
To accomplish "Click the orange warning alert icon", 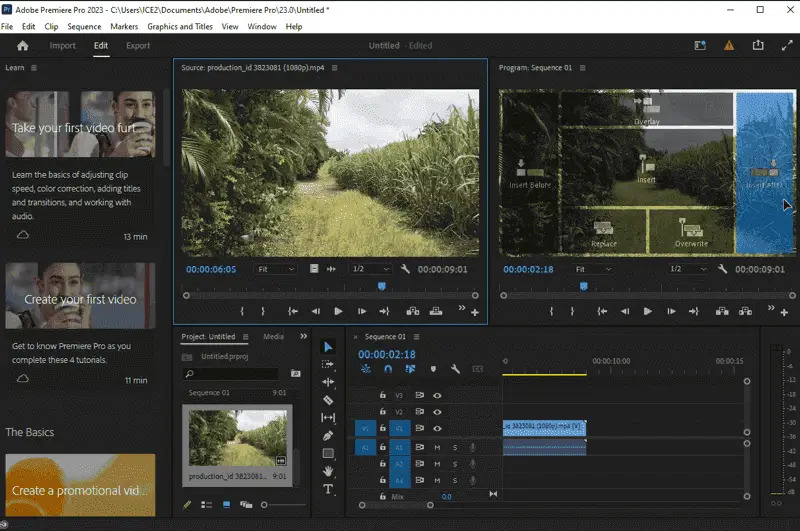I will point(729,45).
